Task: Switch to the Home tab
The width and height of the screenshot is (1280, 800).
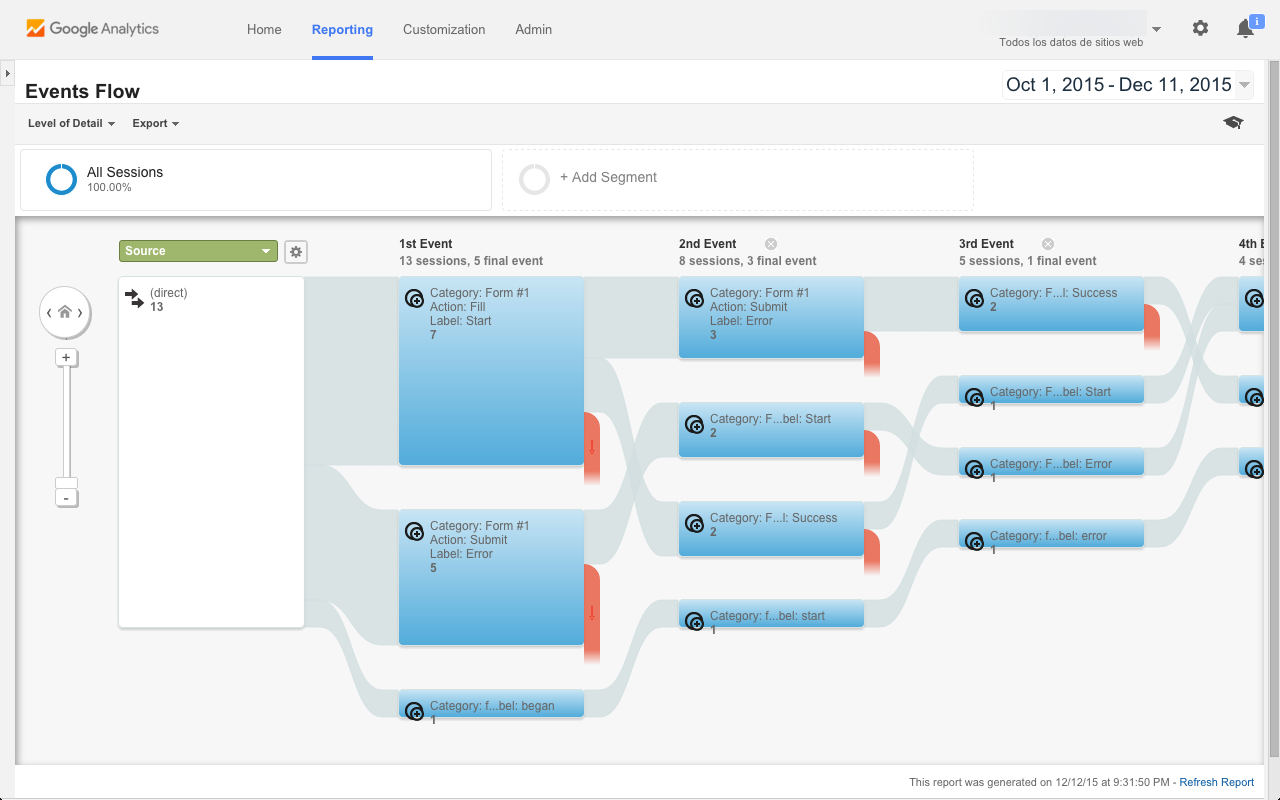Action: 264,29
